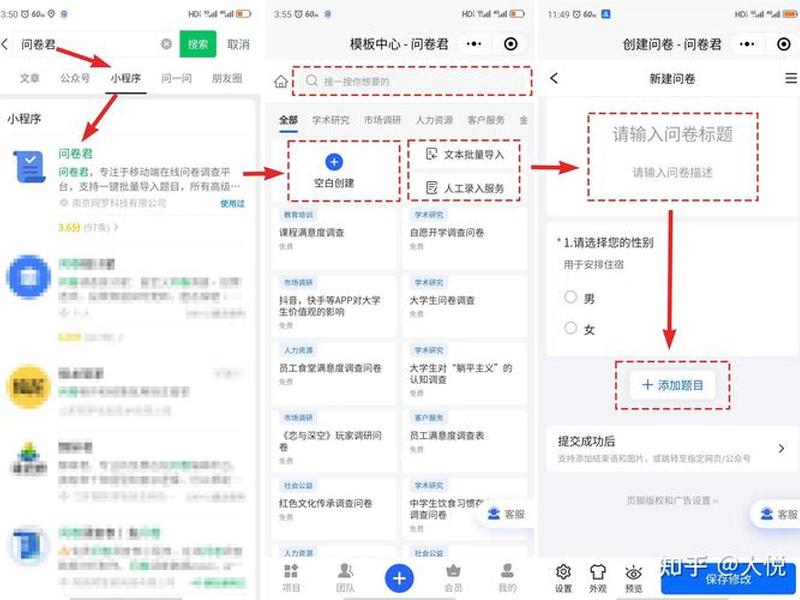This screenshot has height=600, width=800.
Task: Open the 朋友圈 tab
Action: (x=227, y=78)
